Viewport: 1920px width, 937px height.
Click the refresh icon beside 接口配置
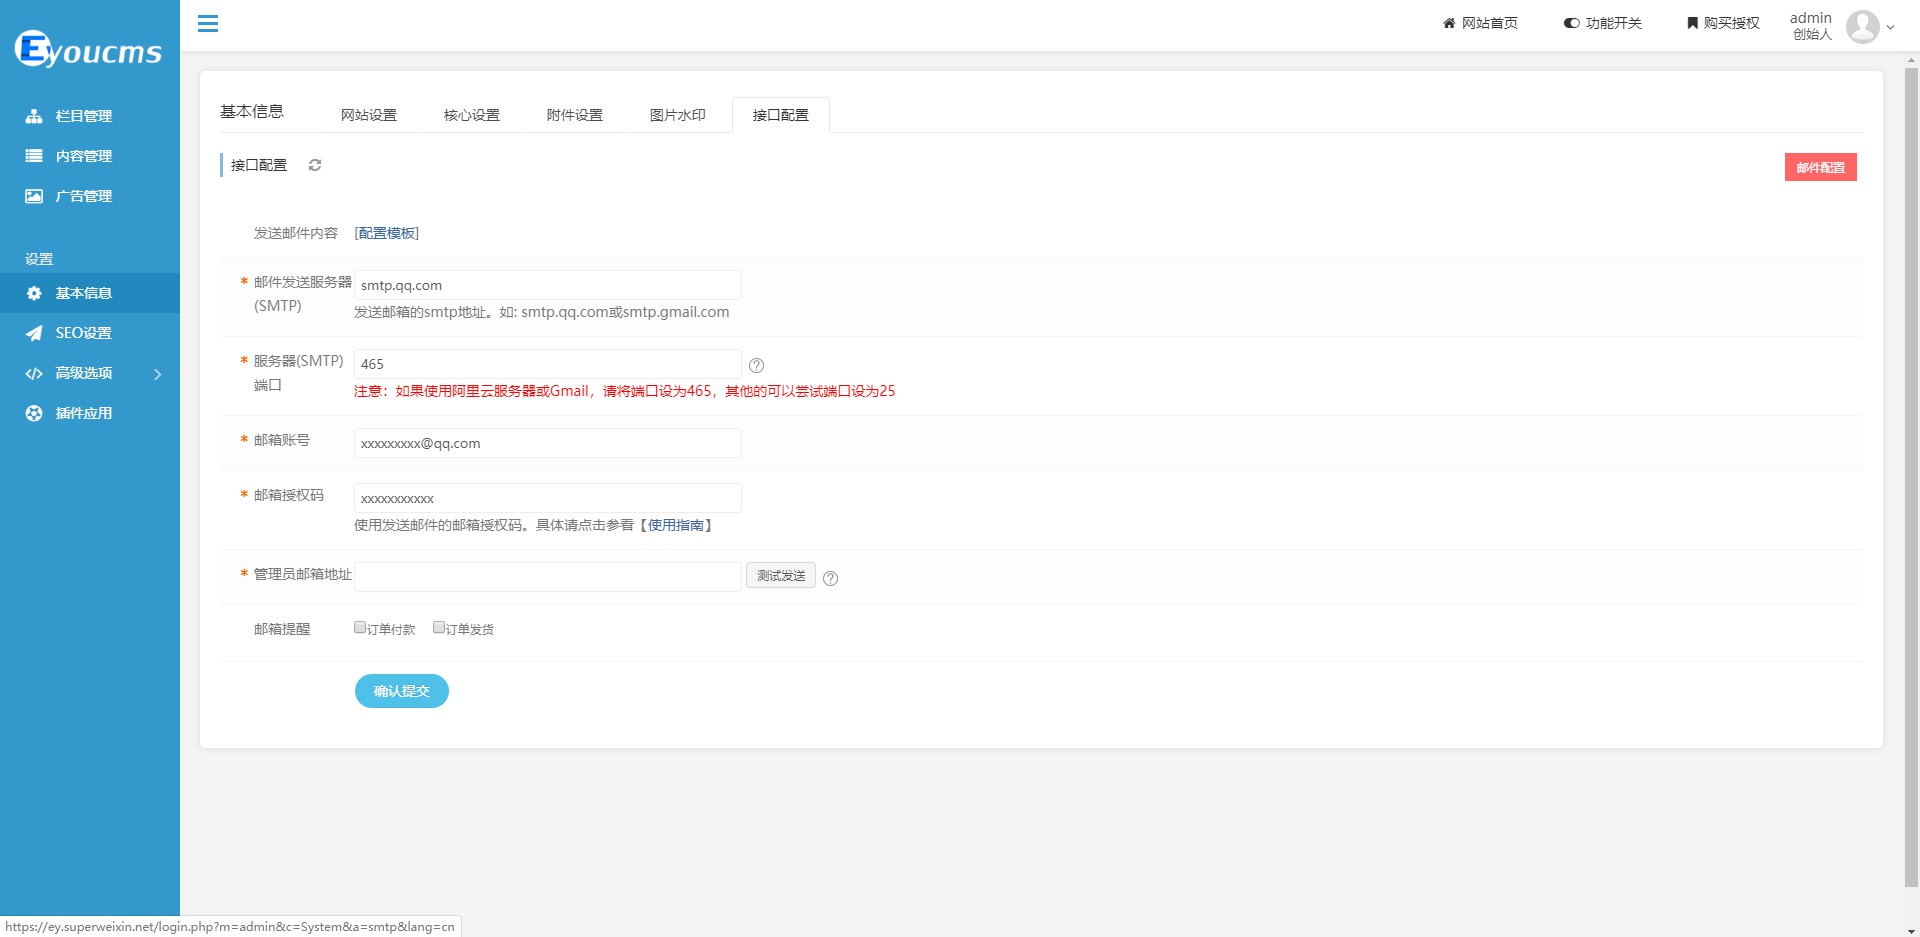tap(315, 165)
